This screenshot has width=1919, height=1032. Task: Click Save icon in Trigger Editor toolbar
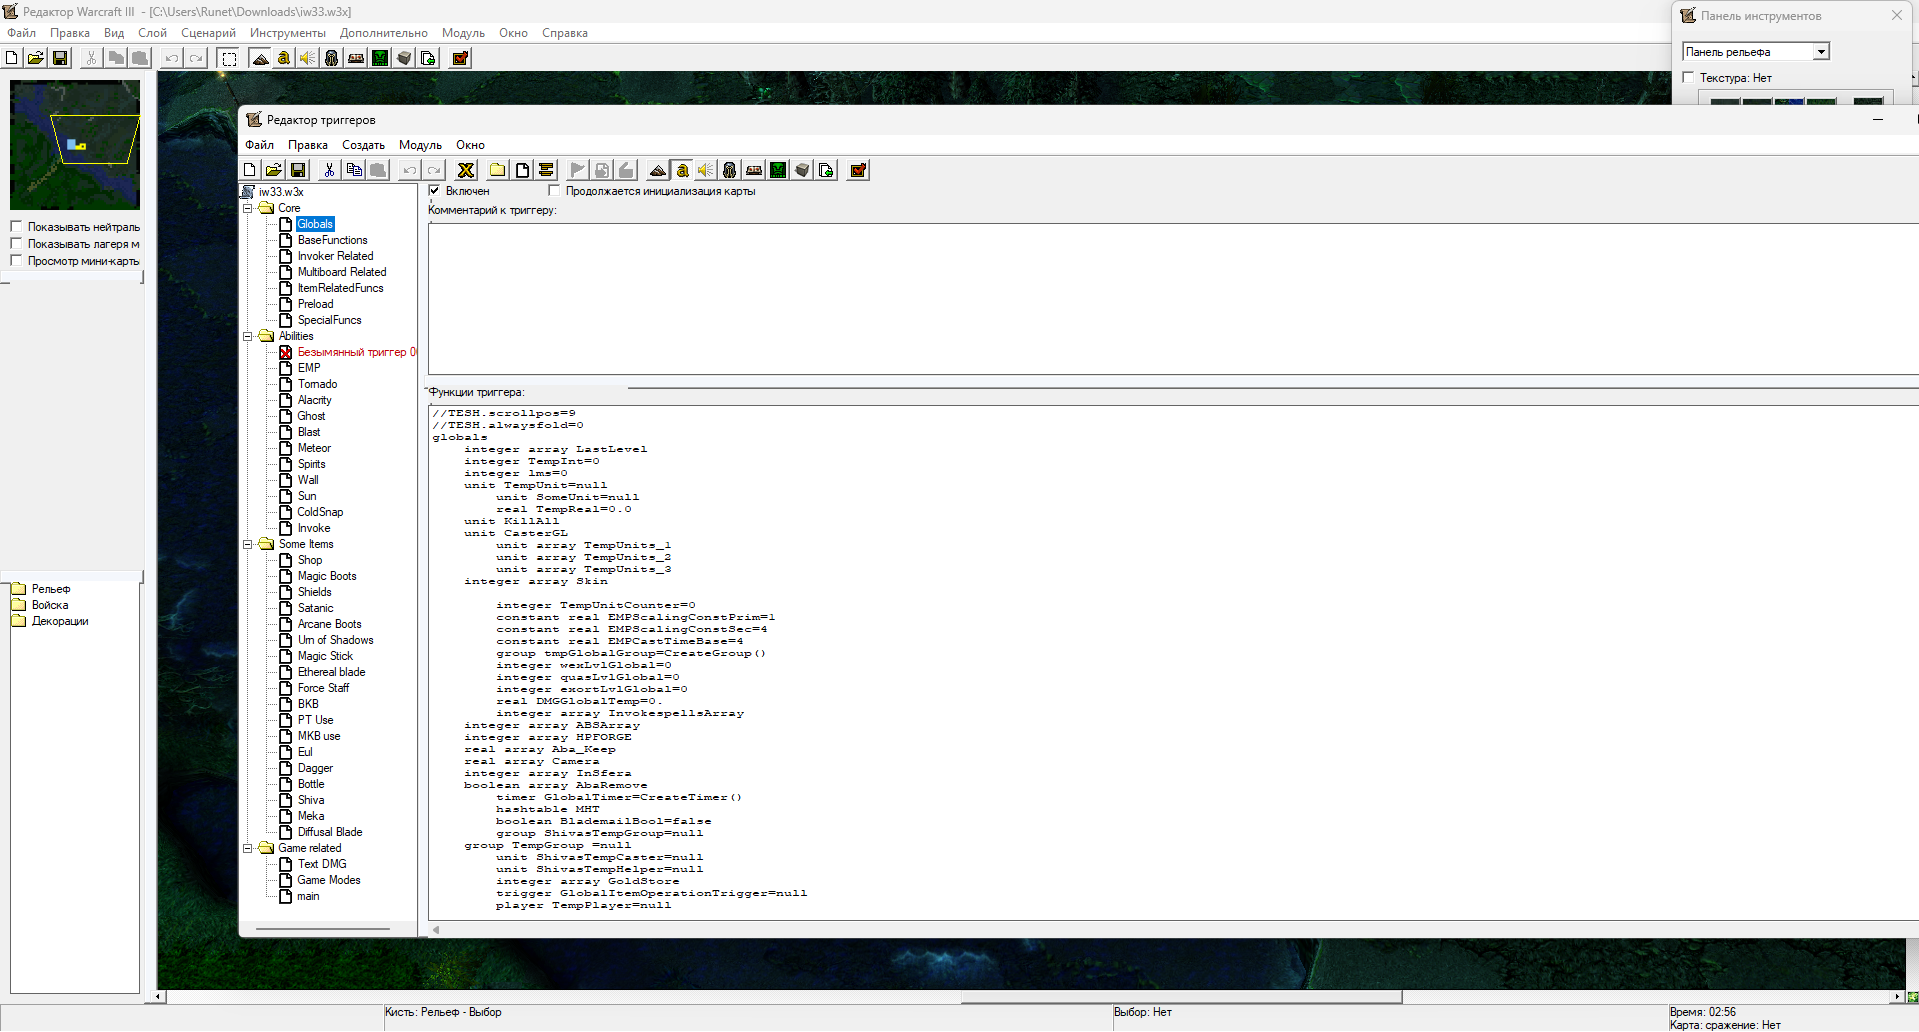(x=298, y=170)
